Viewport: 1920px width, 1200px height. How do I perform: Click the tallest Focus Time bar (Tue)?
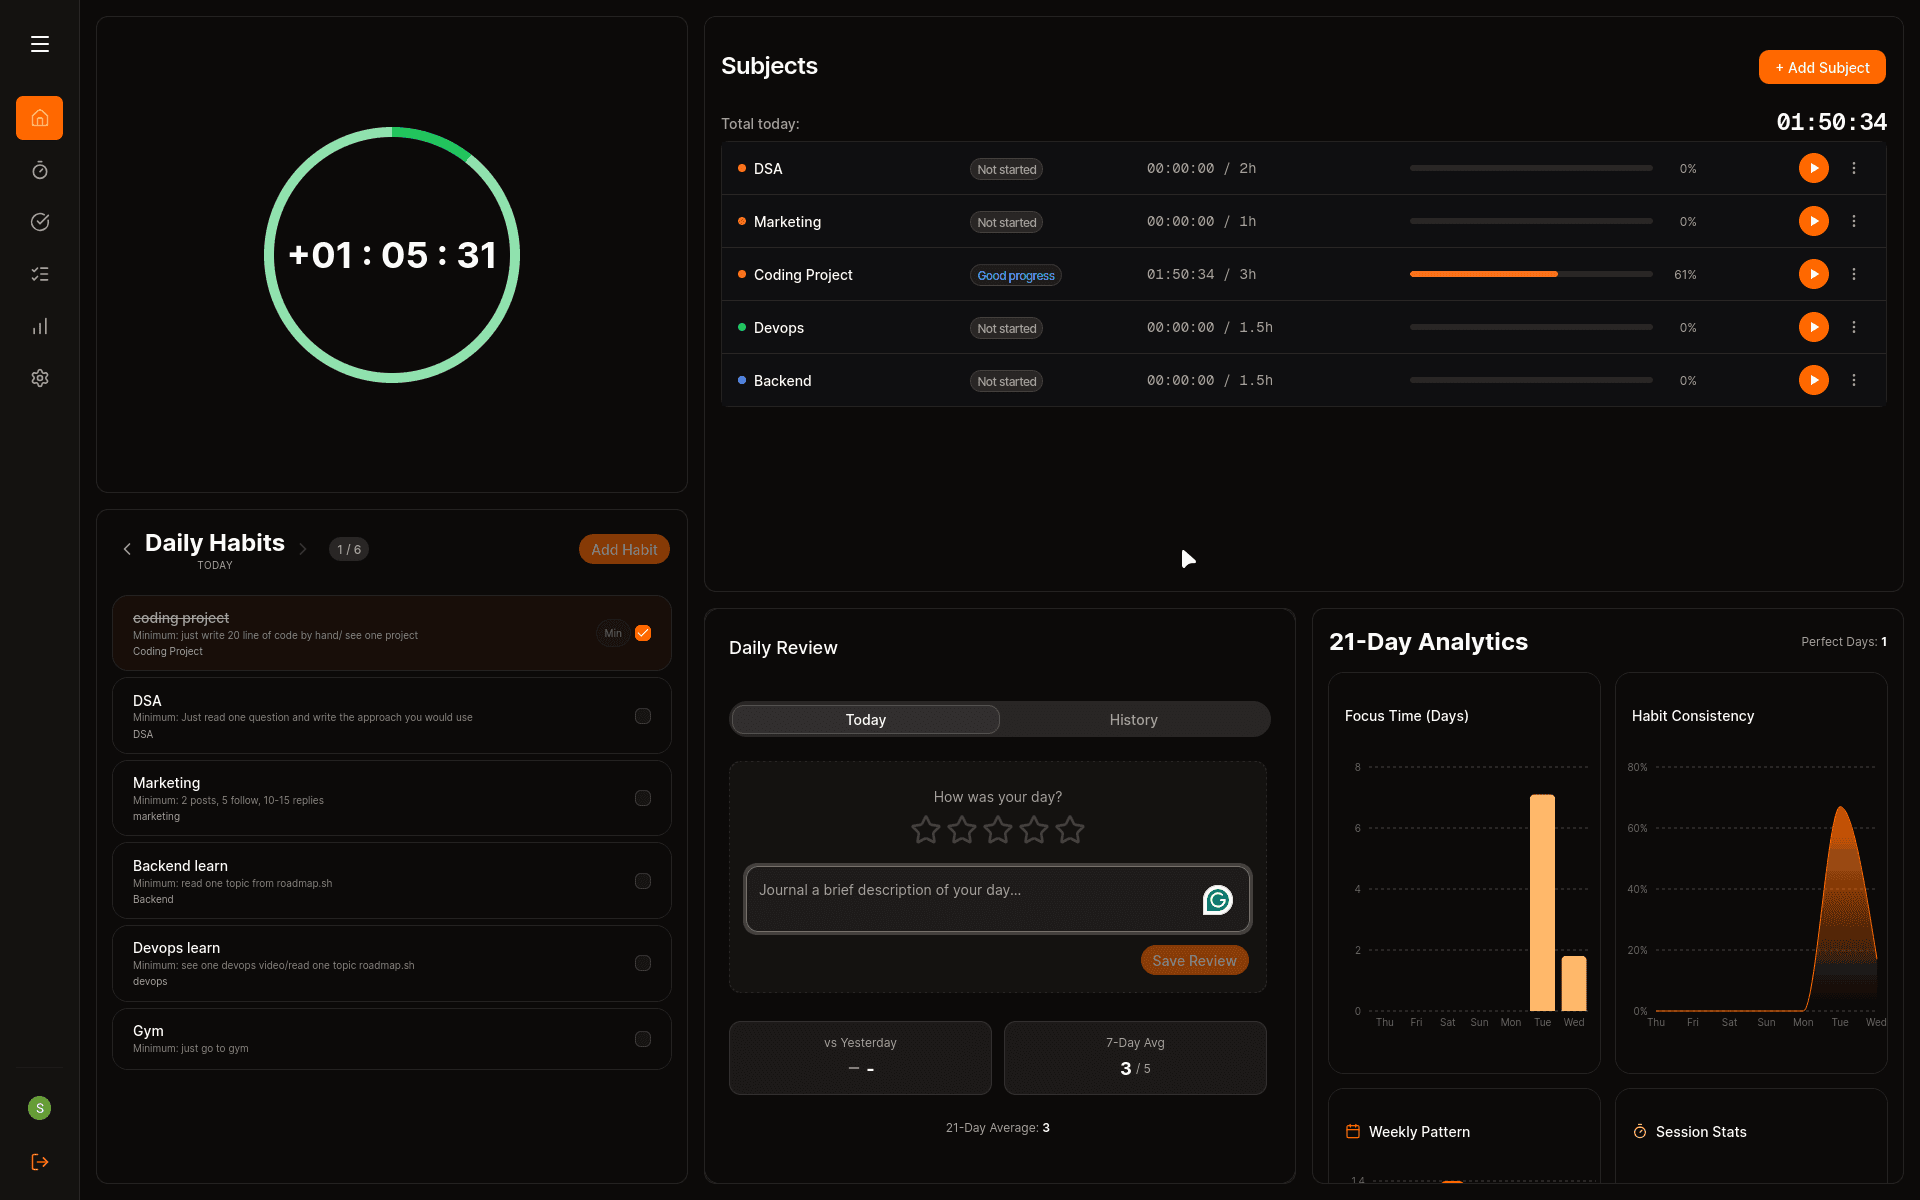(x=1542, y=903)
